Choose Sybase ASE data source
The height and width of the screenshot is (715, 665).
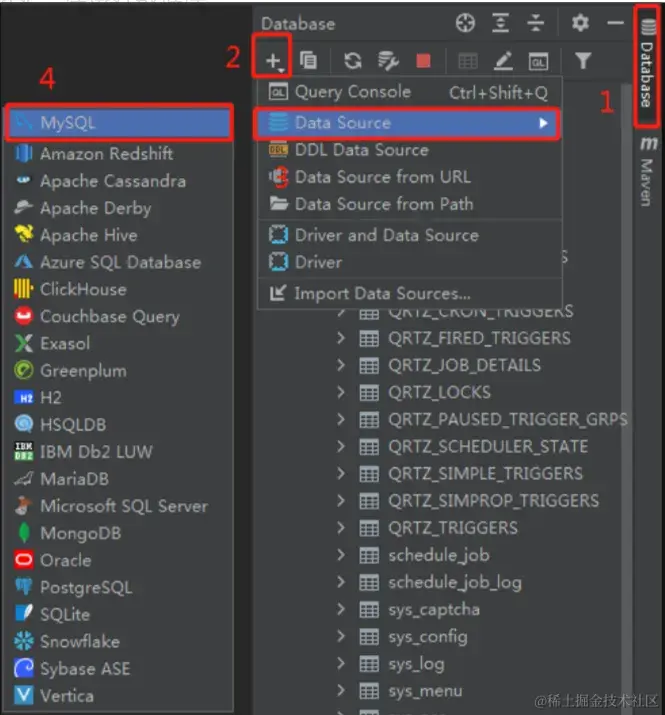tap(119, 669)
